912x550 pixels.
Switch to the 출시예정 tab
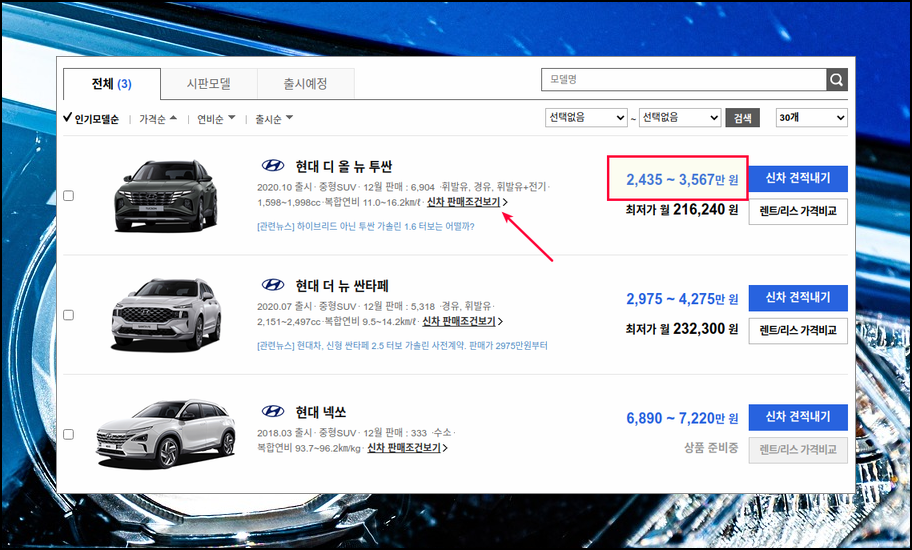point(305,84)
